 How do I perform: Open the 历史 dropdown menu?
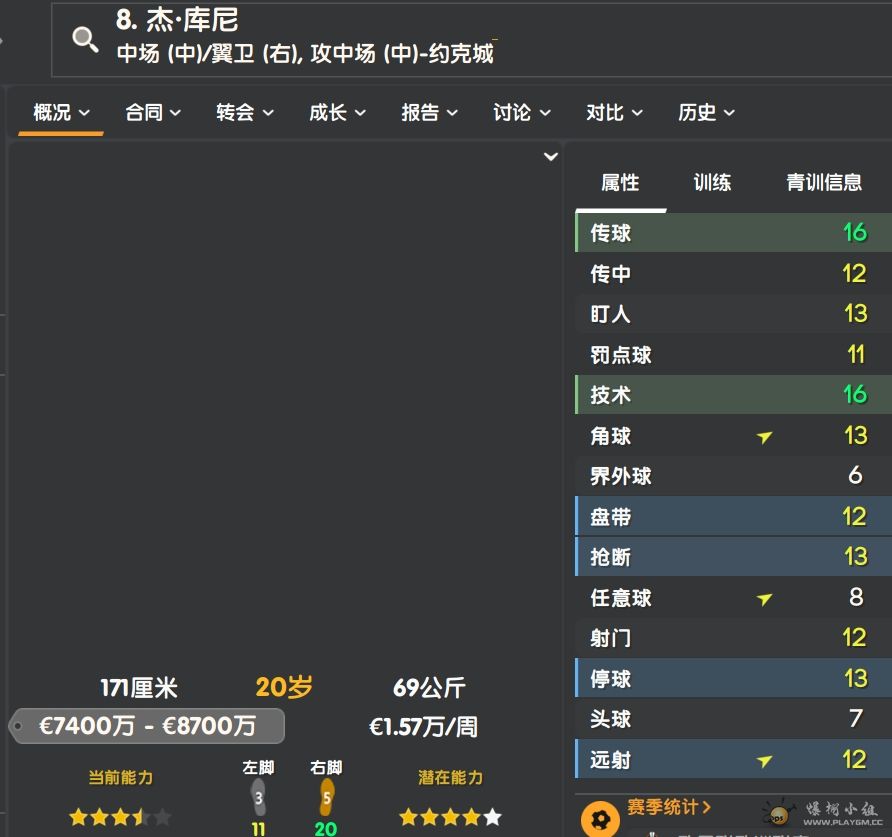pos(706,113)
